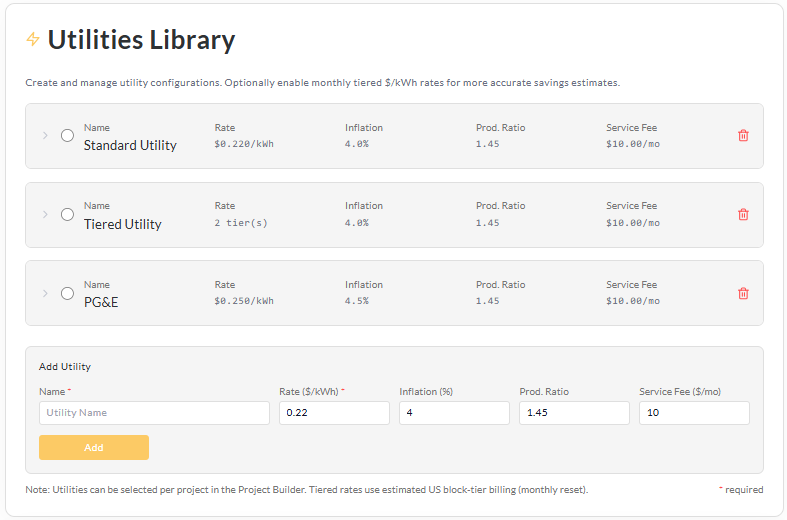Click the Standard Utility 4.0% inflation value
Viewport: 787px width, 520px height.
357,144
